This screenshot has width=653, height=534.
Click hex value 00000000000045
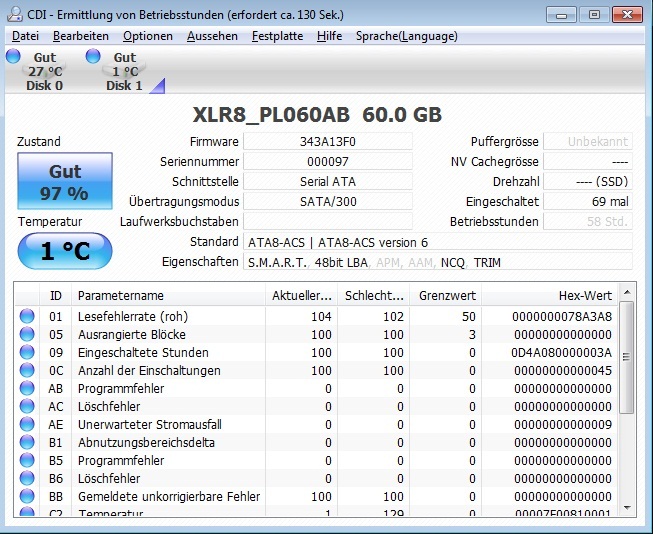point(563,370)
